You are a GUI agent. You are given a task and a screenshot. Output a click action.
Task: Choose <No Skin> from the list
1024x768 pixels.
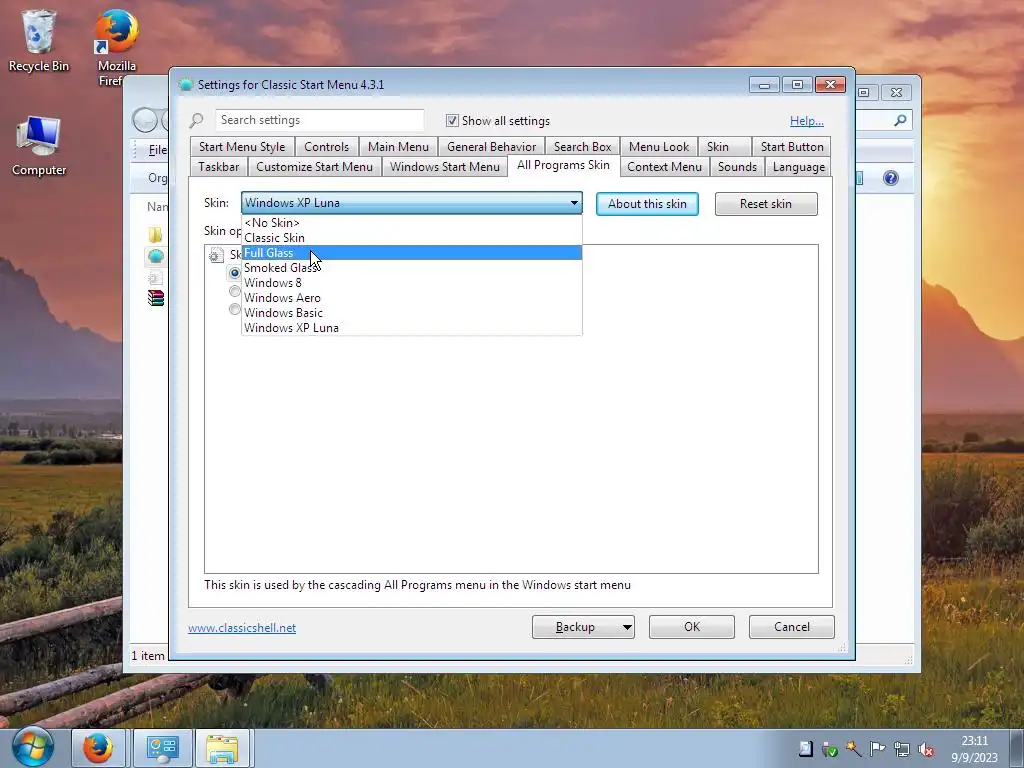coord(411,223)
